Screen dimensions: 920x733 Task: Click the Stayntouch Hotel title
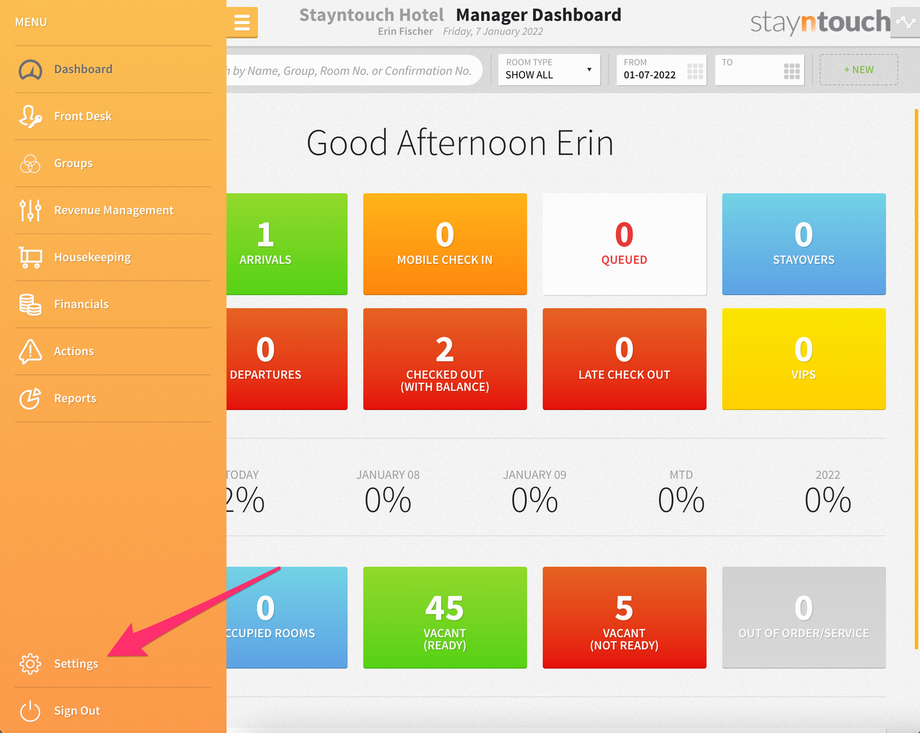(x=371, y=15)
